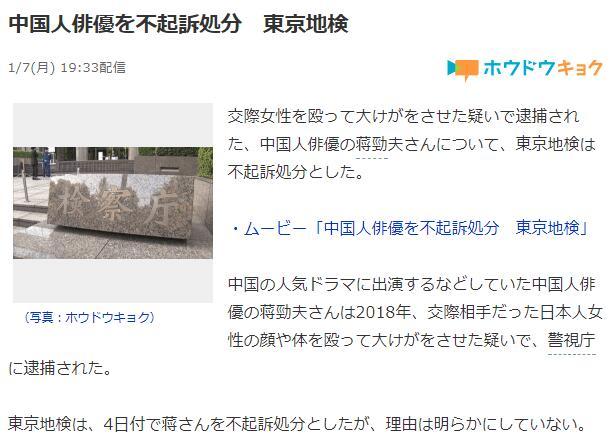Click the underlined 警視庁 keyword link

[572, 340]
